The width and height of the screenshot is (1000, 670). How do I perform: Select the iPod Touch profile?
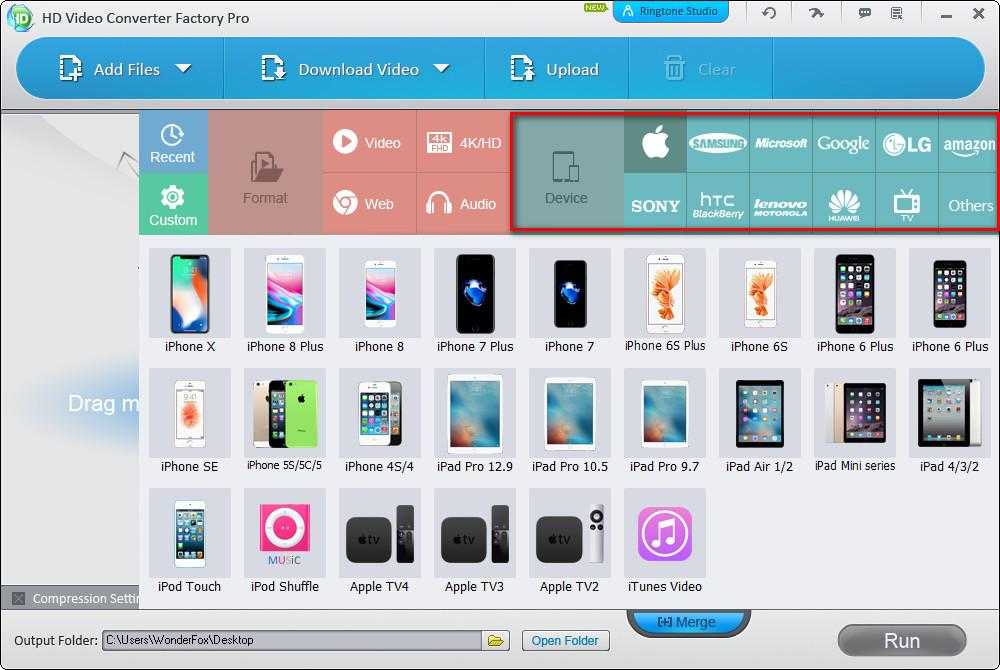(x=189, y=541)
